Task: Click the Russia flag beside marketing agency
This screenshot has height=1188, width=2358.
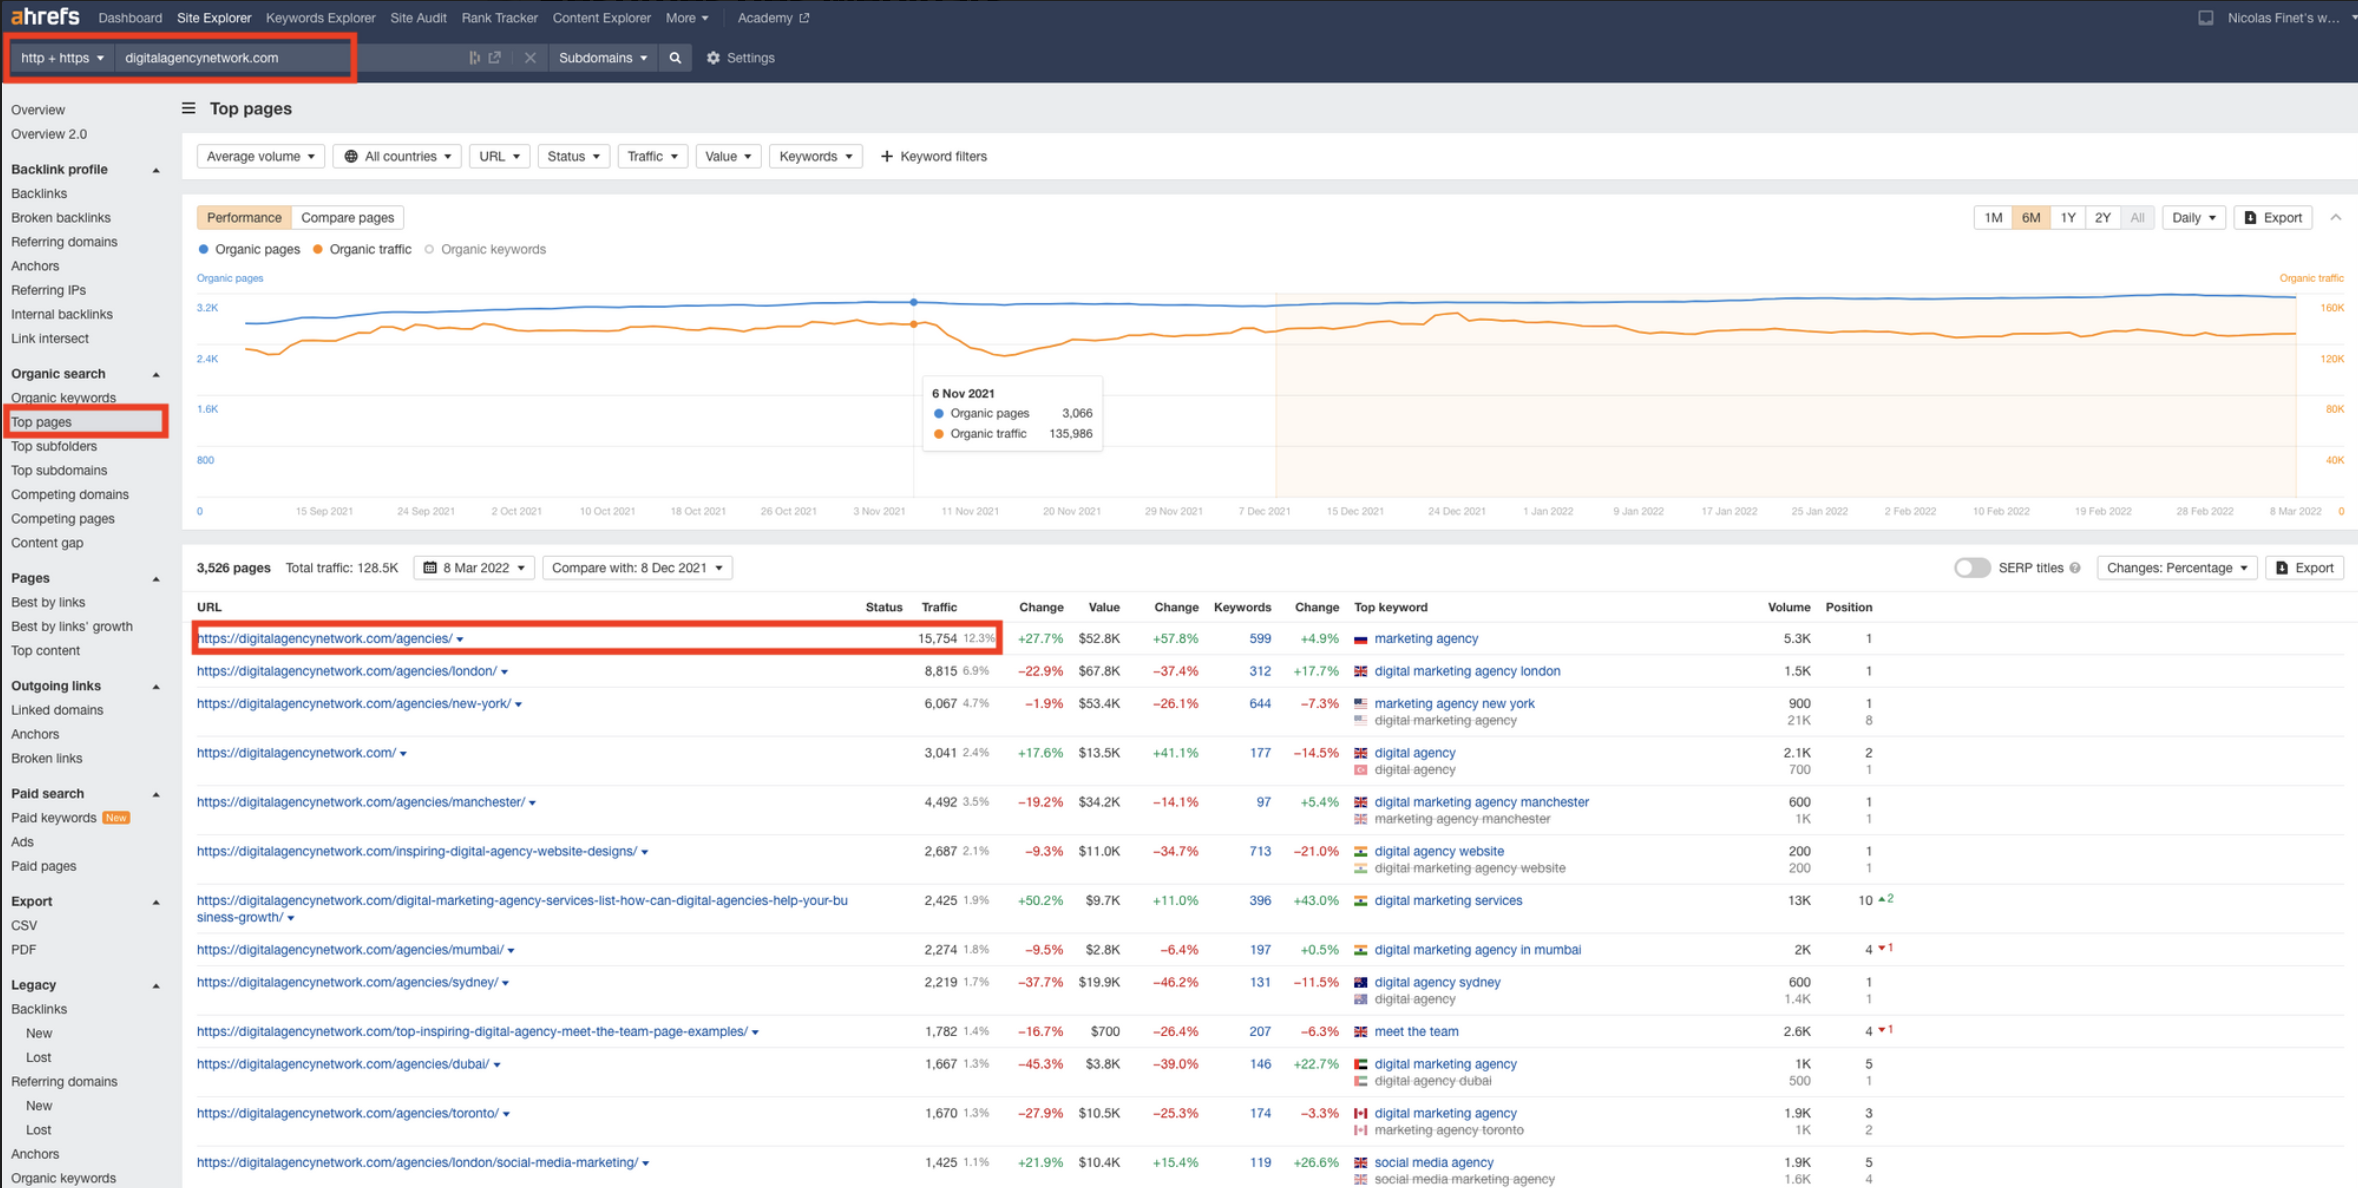Action: click(1360, 639)
